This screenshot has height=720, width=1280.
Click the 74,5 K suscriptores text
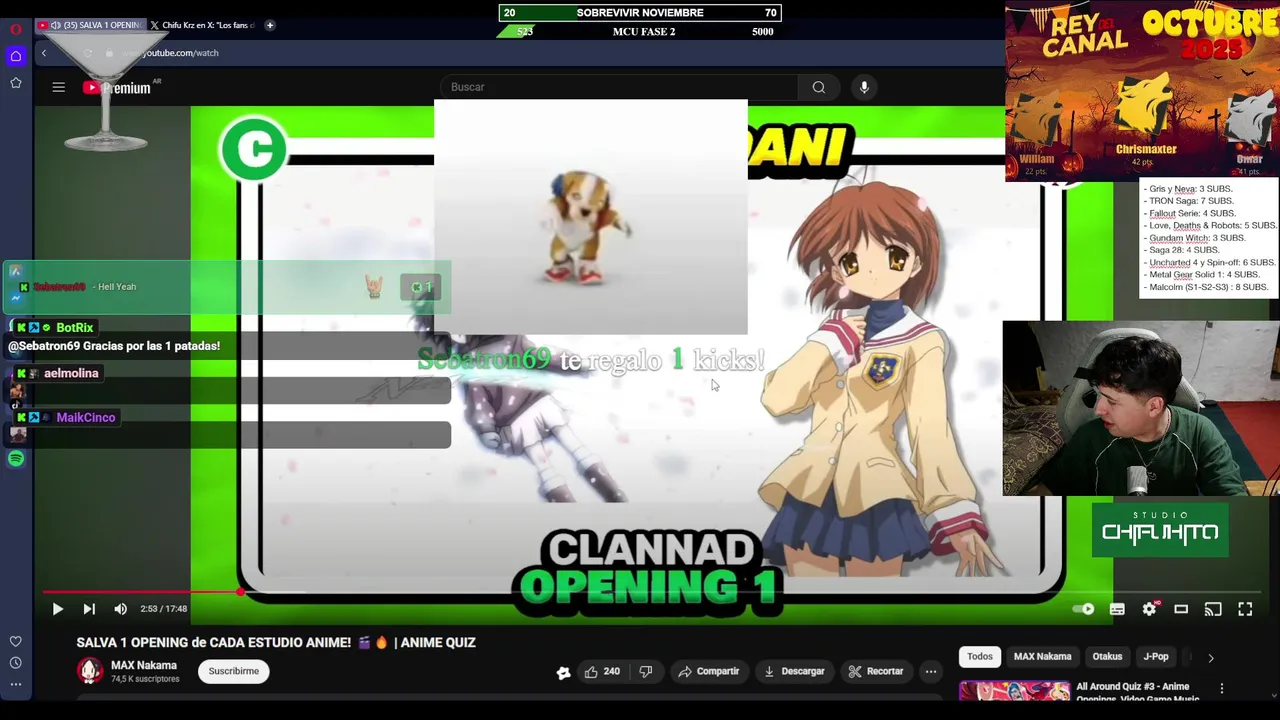145,679
